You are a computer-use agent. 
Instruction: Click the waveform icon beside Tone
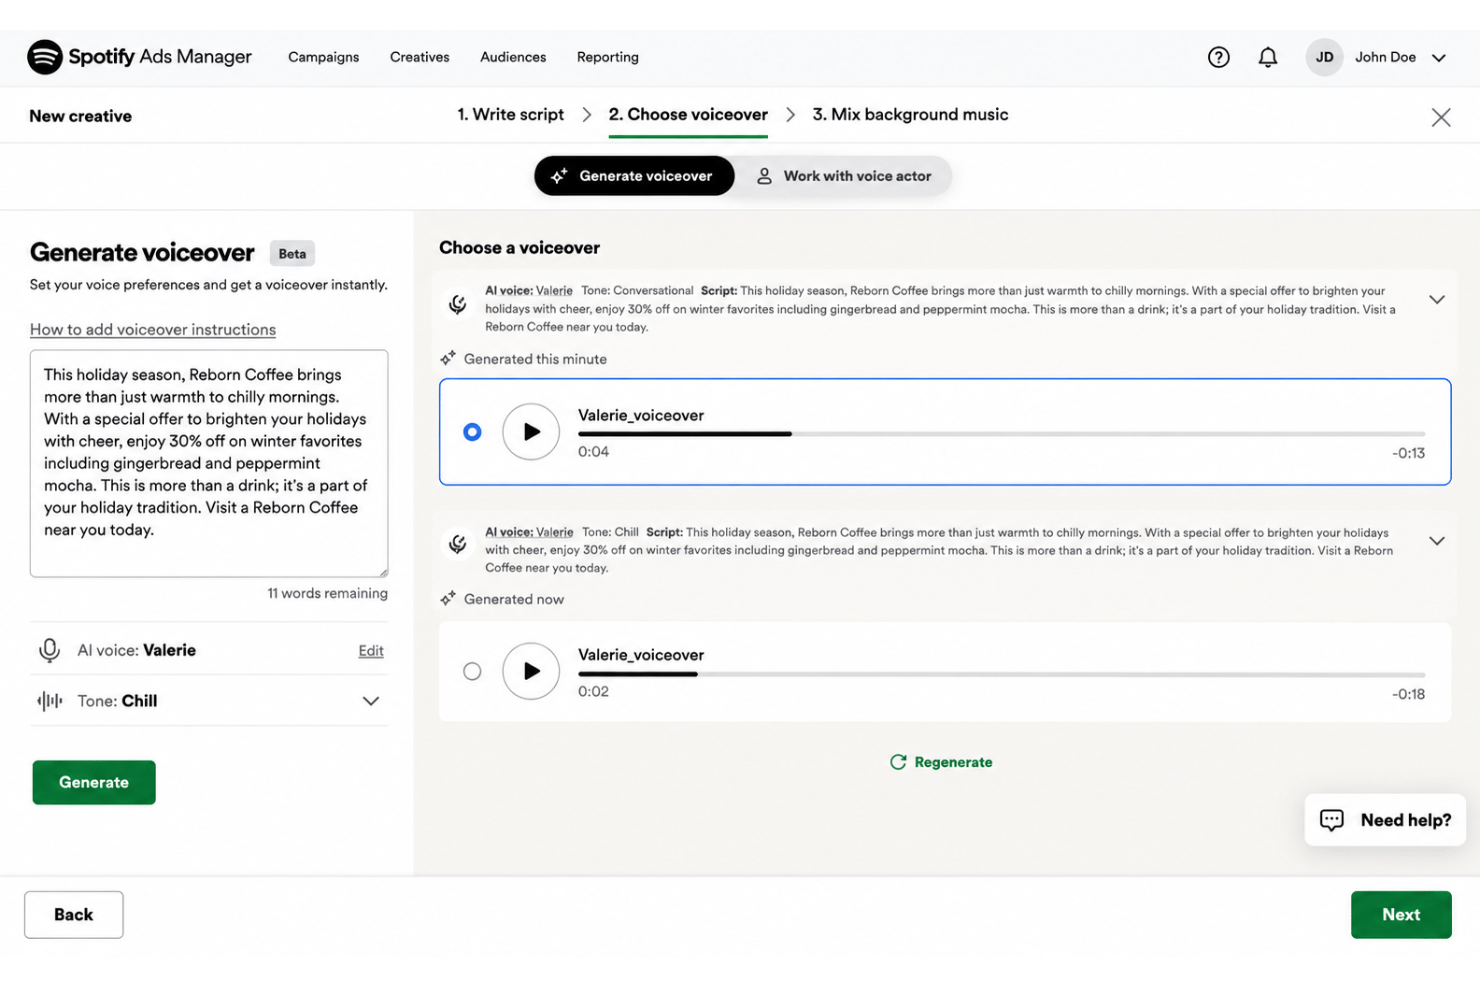(49, 701)
